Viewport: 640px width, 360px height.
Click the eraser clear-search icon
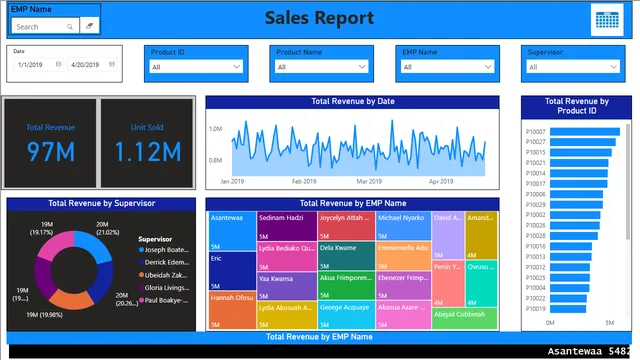tap(89, 26)
